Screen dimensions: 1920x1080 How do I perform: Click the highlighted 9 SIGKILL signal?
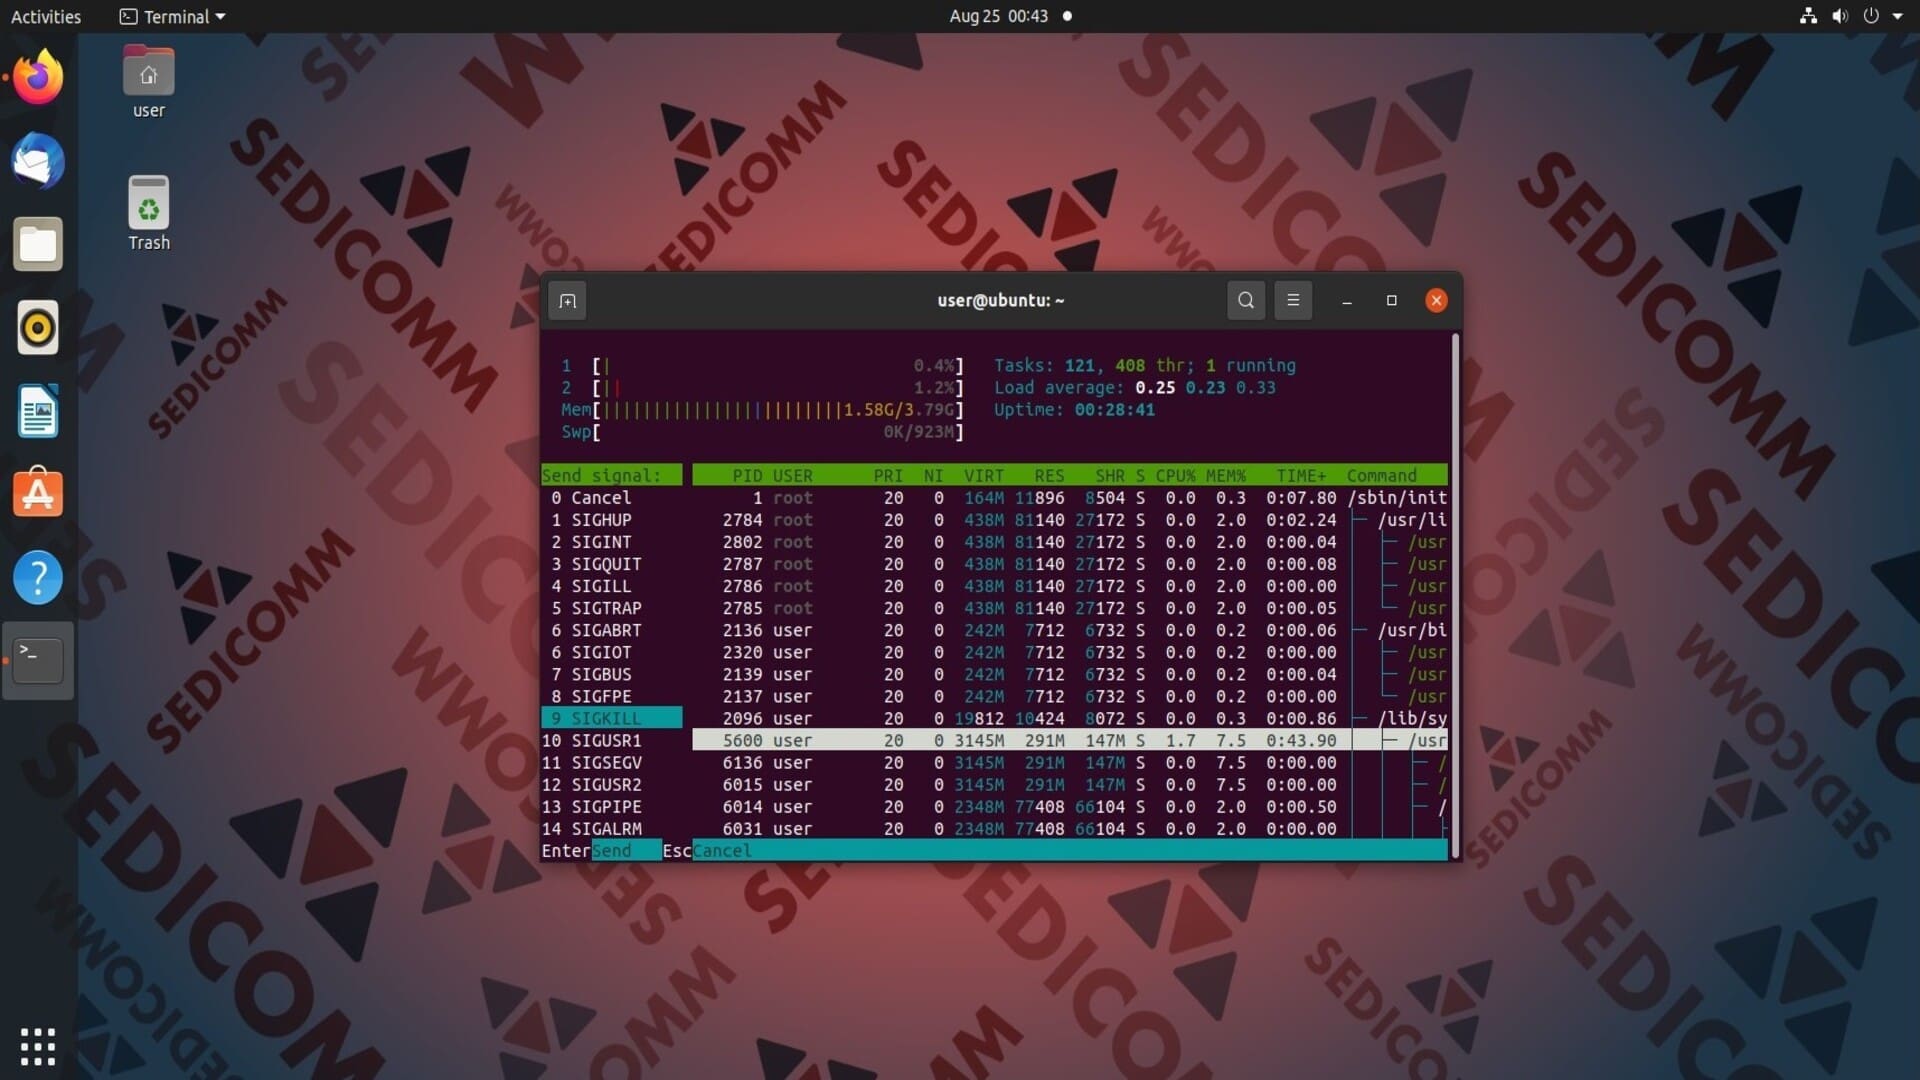pyautogui.click(x=612, y=718)
